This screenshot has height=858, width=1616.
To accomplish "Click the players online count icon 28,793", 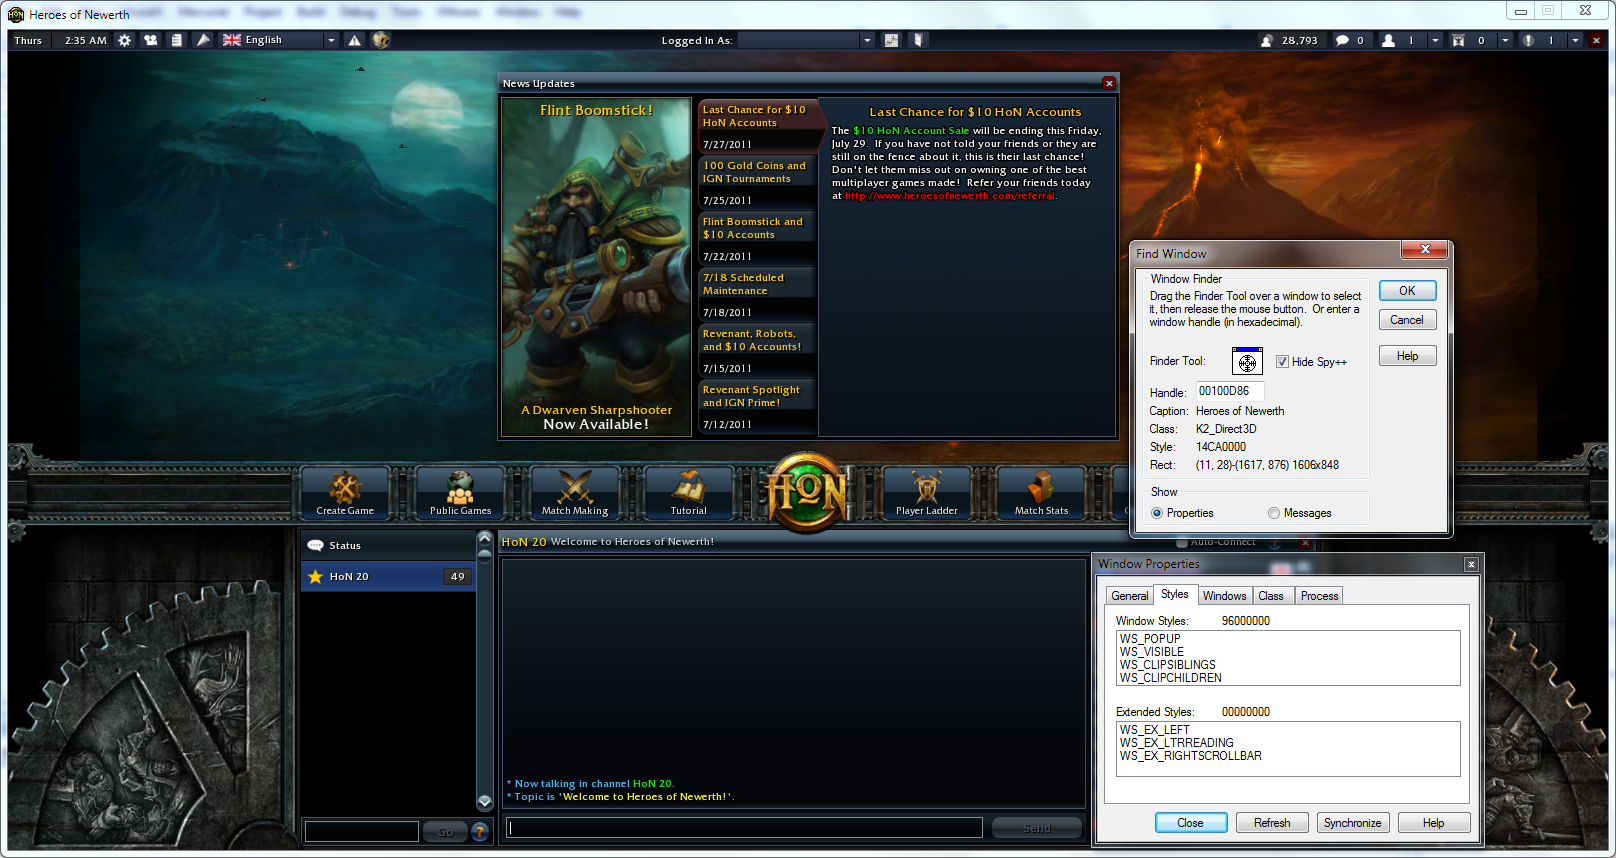I will coord(1267,40).
